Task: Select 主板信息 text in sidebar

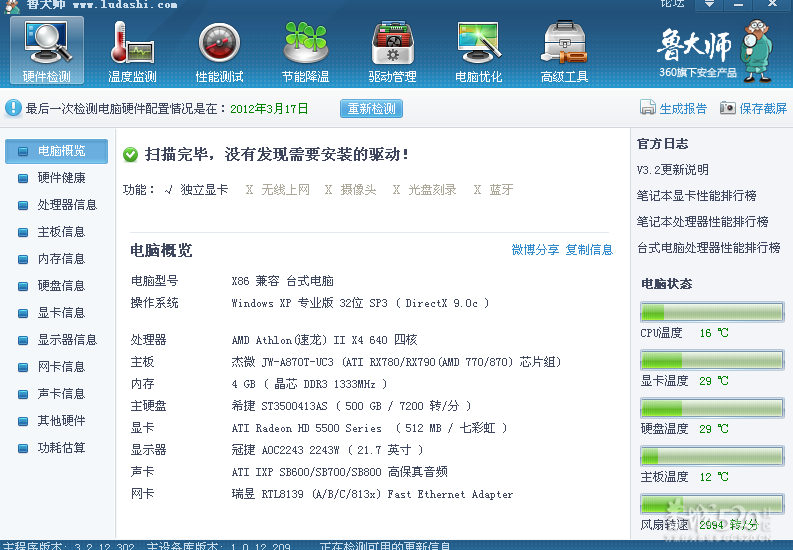Action: (x=61, y=232)
